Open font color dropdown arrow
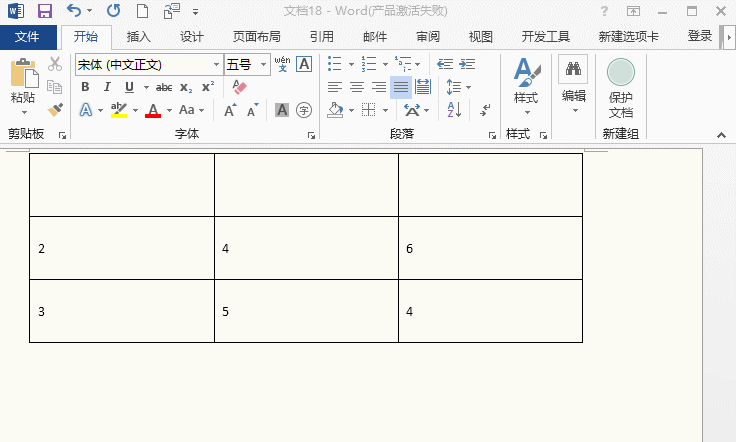This screenshot has height=442, width=736. point(169,111)
